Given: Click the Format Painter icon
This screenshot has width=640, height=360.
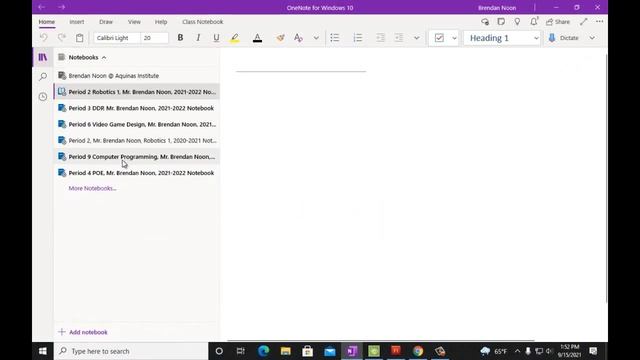Looking at the screenshot, I should point(280,38).
